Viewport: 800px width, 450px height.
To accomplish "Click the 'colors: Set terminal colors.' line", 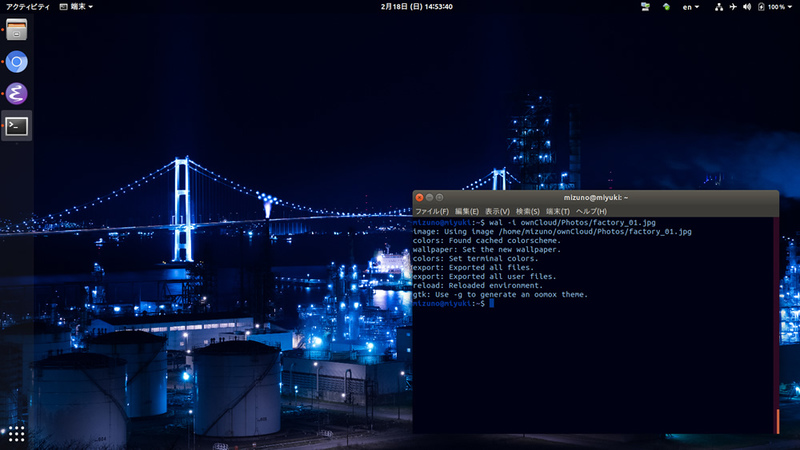I will [475, 259].
